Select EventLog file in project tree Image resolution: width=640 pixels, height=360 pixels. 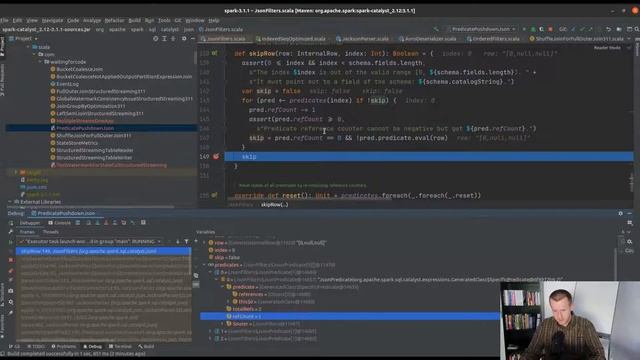click(67, 84)
